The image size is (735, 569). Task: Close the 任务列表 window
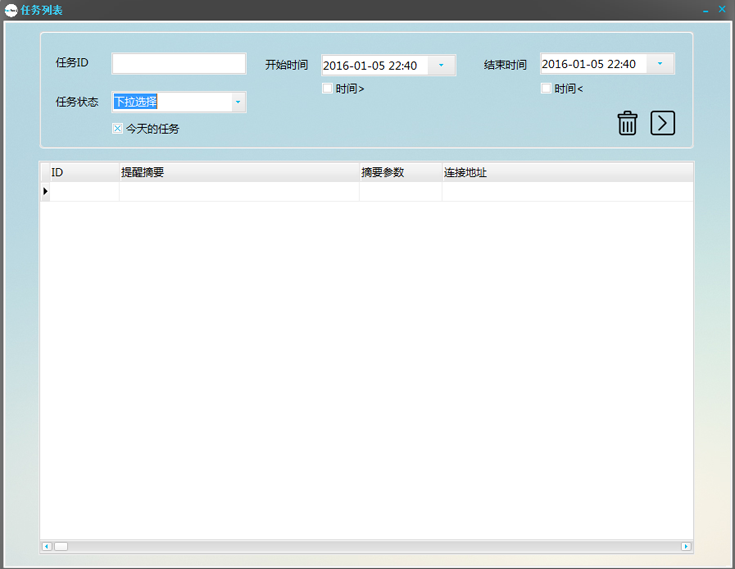(x=722, y=9)
